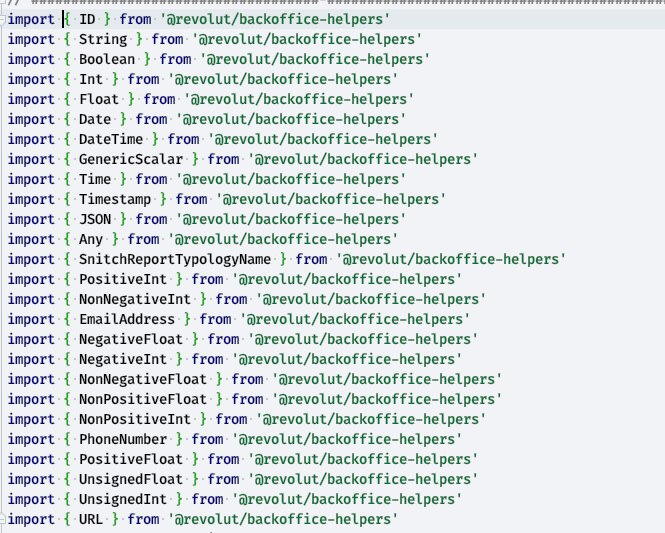This screenshot has width=665, height=533.
Task: Click the 'import' keyword on the UnsignedFloat line
Action: coord(31,479)
